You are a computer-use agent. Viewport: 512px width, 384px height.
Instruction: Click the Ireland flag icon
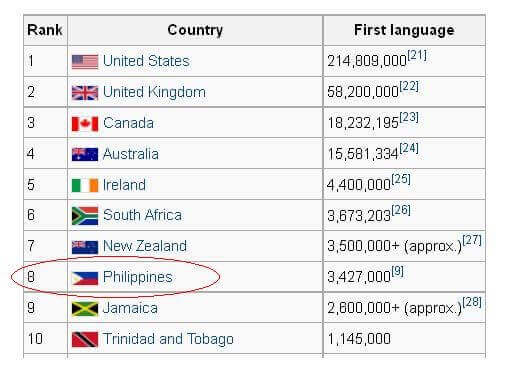(85, 186)
